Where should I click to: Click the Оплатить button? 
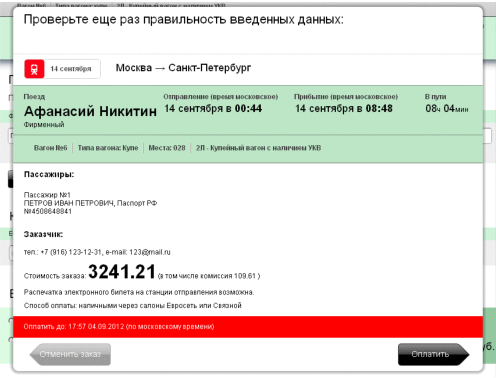tap(433, 354)
